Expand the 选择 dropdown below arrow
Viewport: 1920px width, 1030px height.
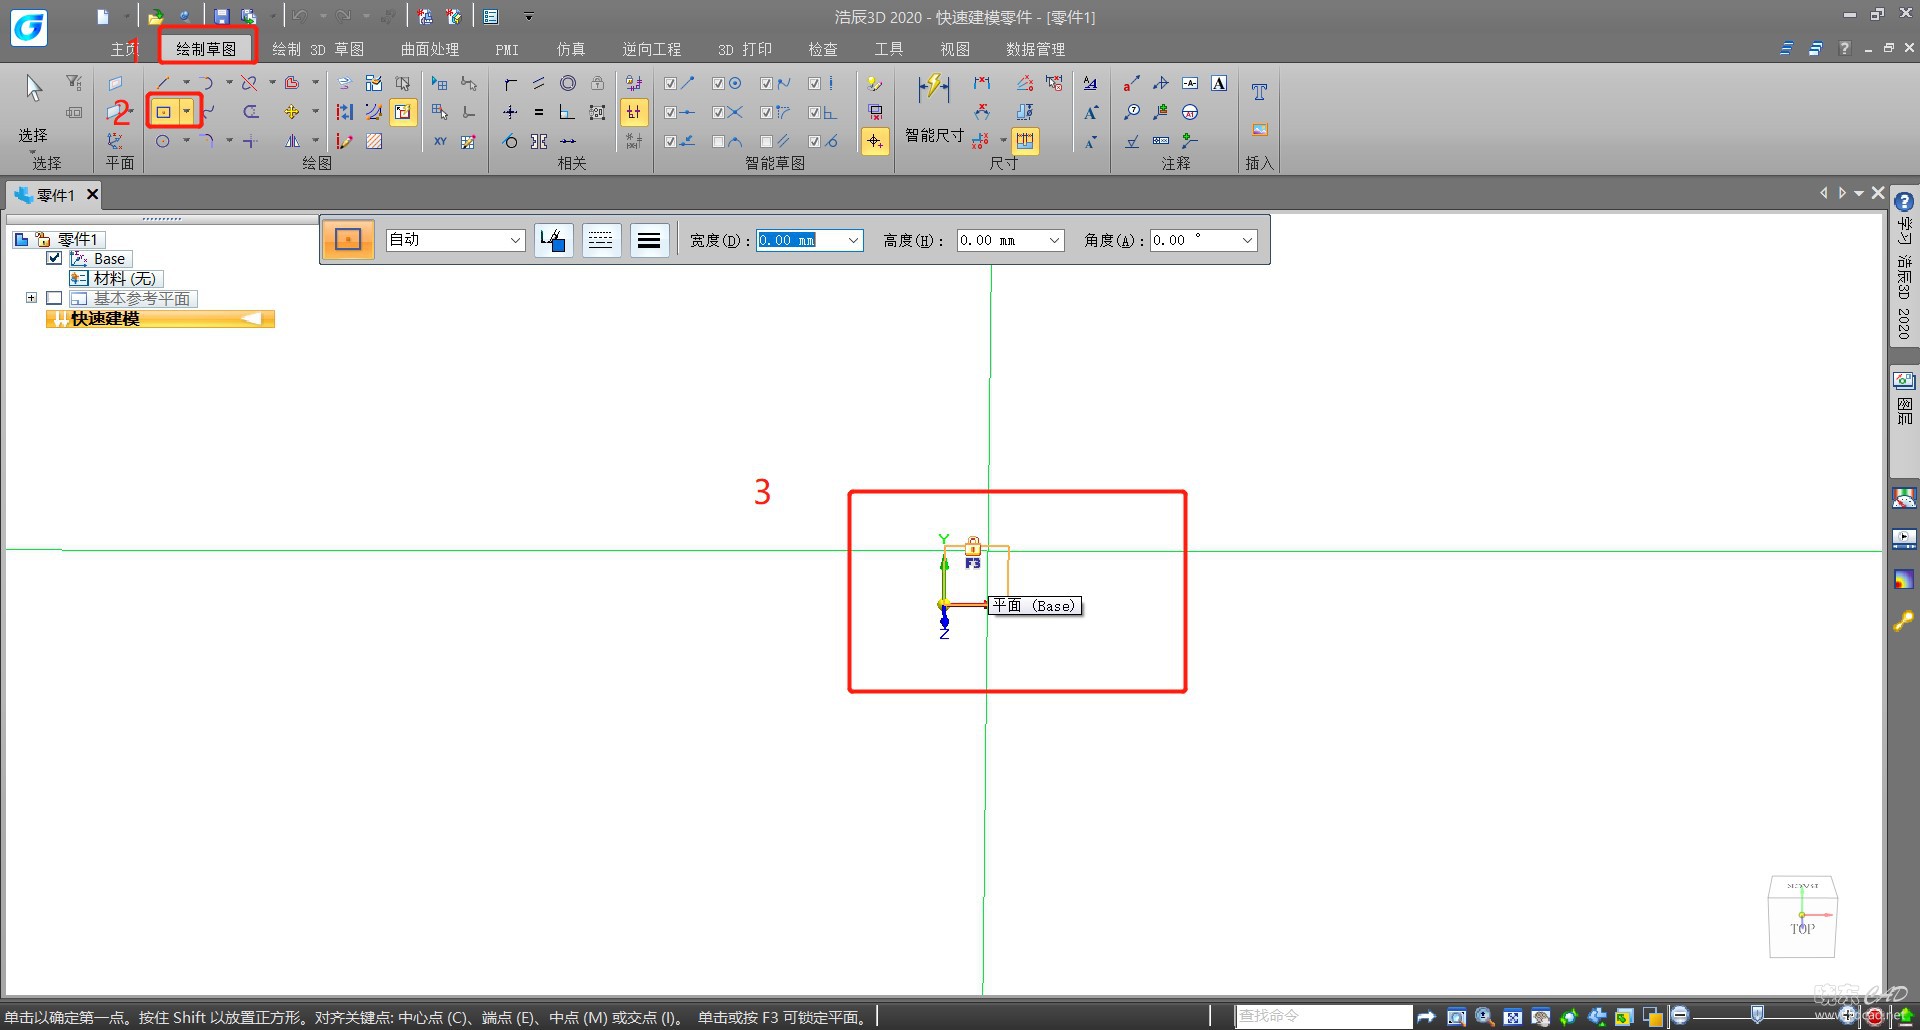point(33,153)
